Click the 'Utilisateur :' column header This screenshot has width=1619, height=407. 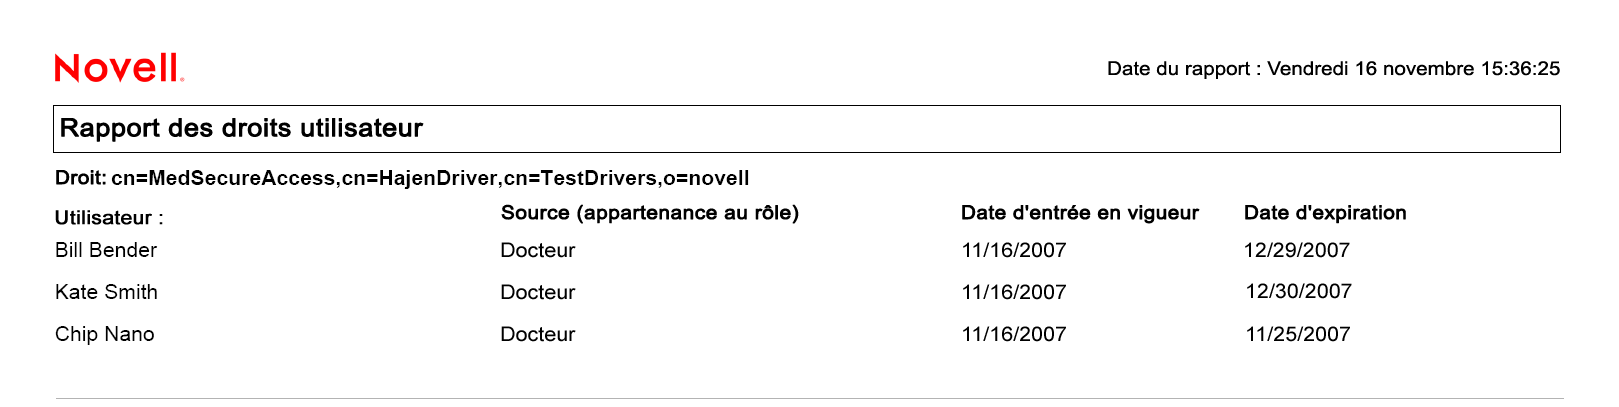click(109, 218)
